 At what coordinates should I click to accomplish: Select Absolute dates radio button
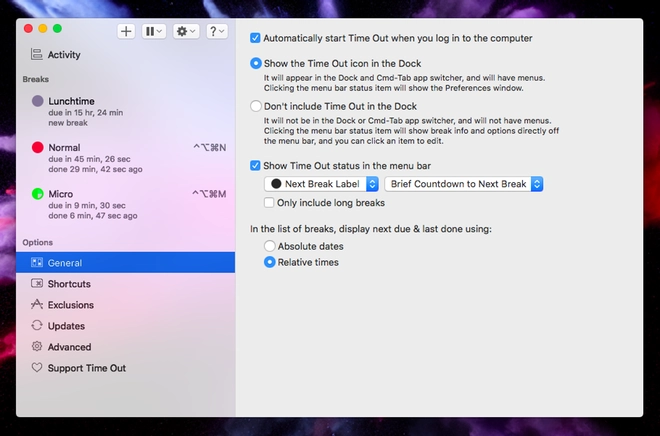[x=269, y=246]
